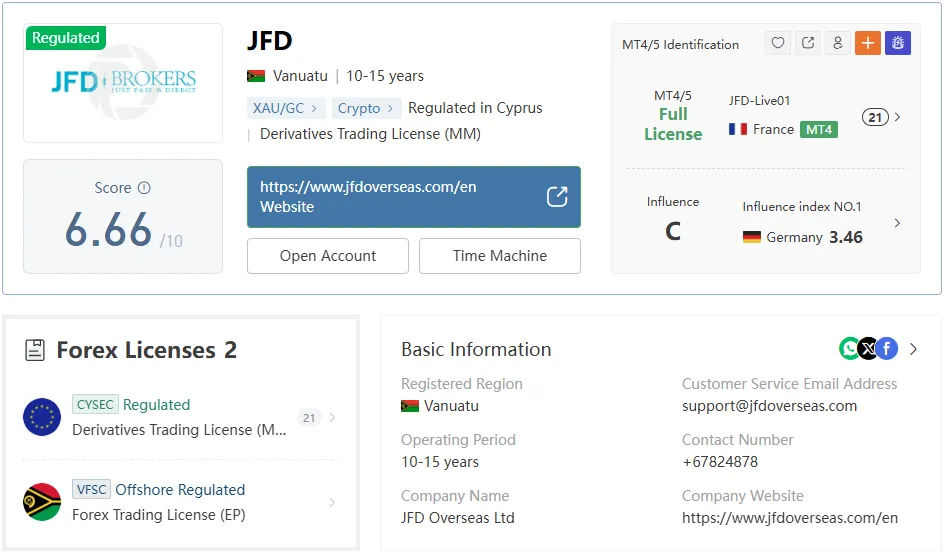This screenshot has height=555, width=944.
Task: Expand the Influence index chevron
Action: (x=898, y=223)
